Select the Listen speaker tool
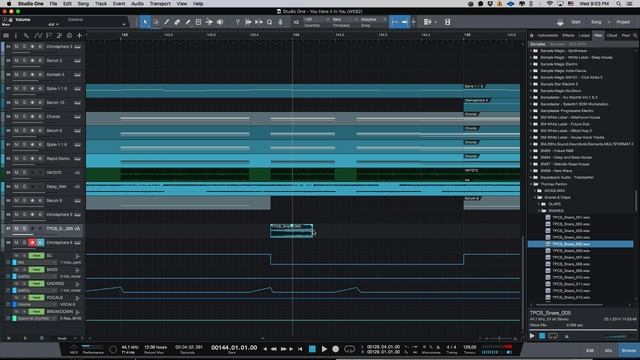 220,22
